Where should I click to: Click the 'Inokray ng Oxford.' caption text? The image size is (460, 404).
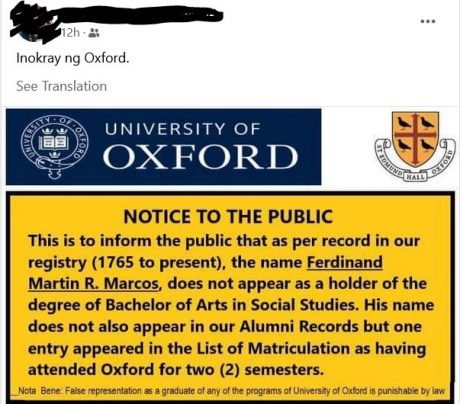tap(72, 58)
